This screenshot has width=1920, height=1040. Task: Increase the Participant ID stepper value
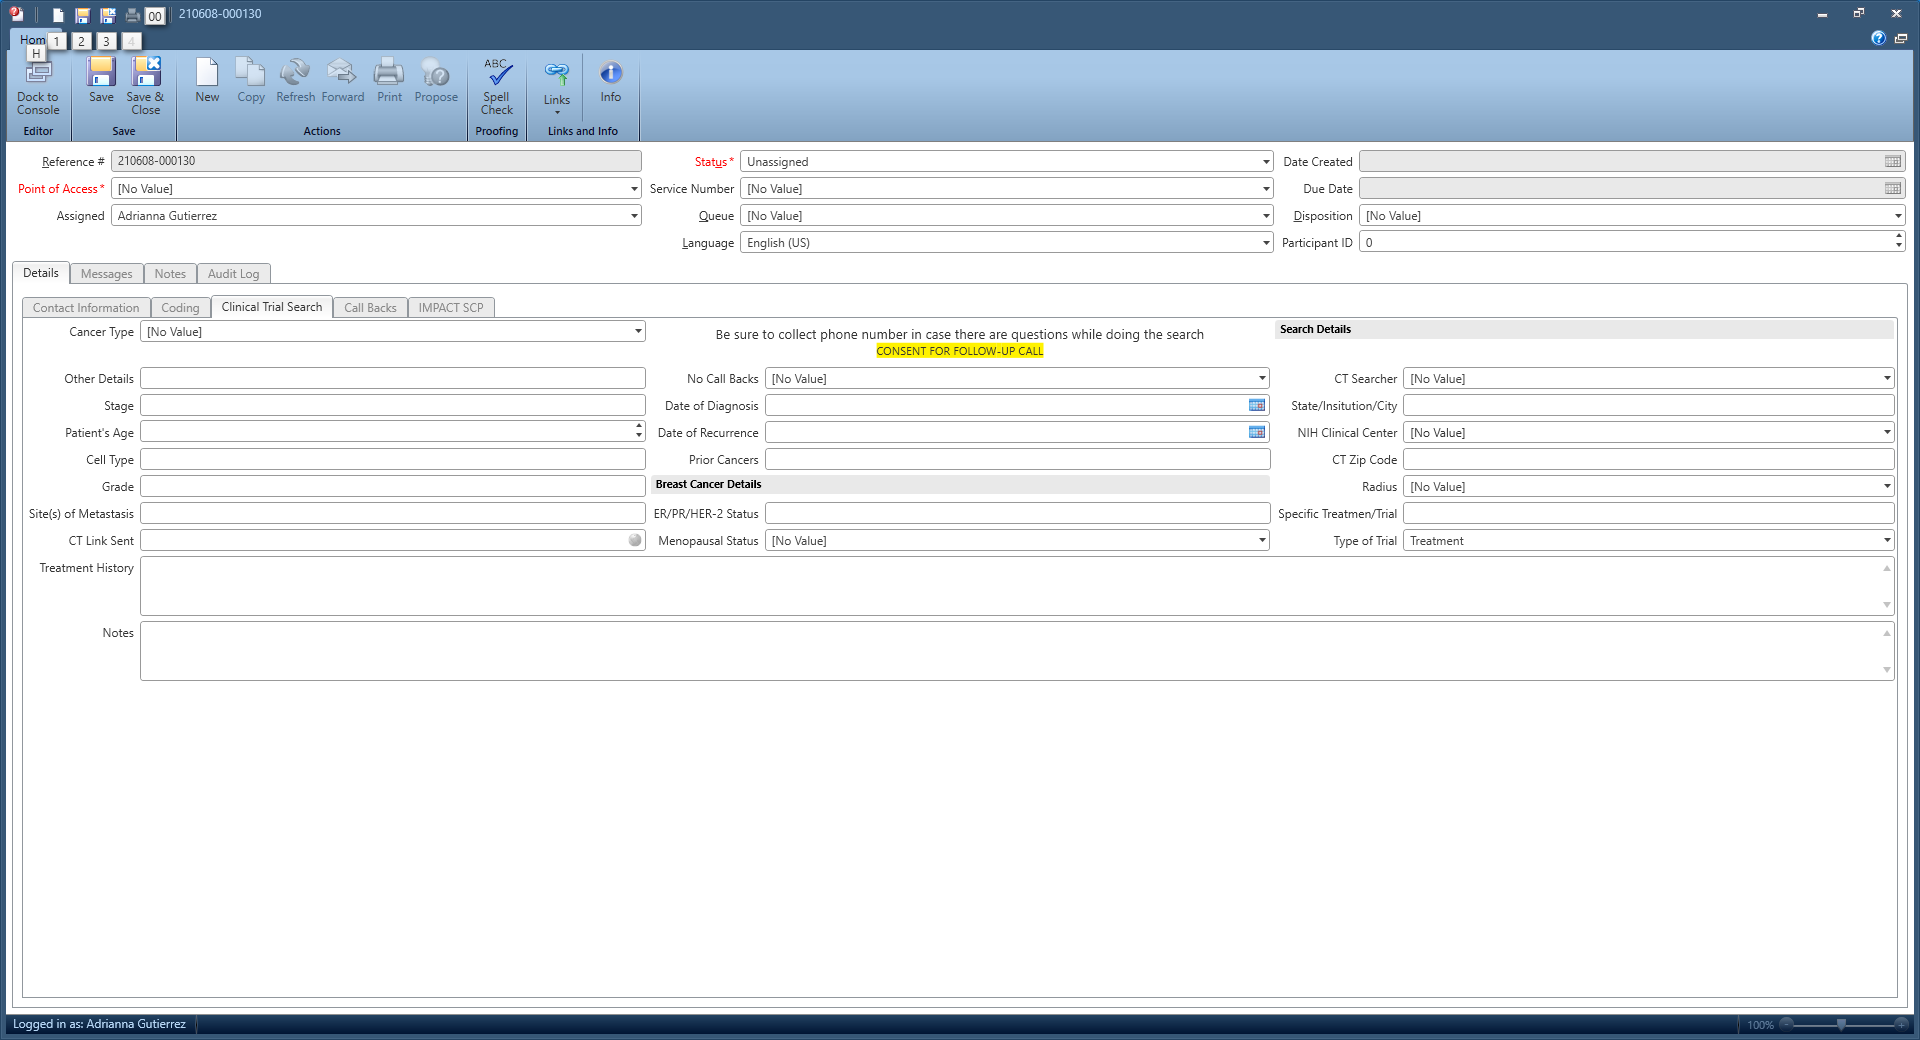(1898, 238)
